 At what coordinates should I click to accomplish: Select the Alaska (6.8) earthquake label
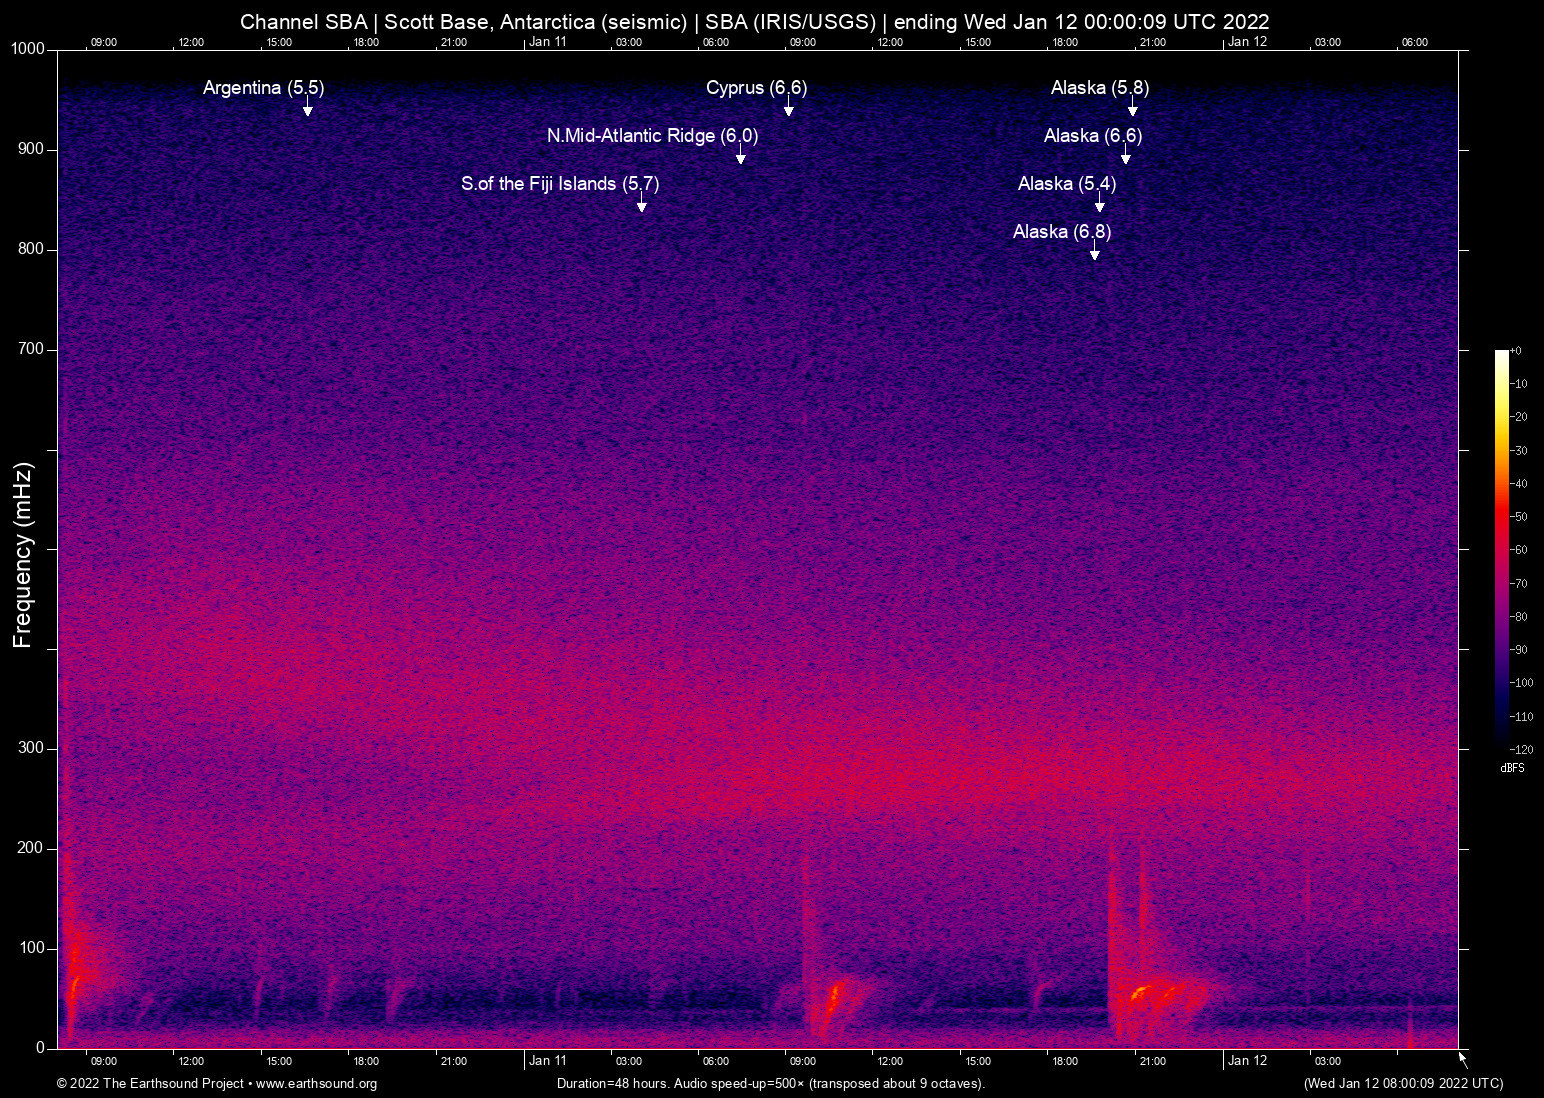coord(1061,232)
